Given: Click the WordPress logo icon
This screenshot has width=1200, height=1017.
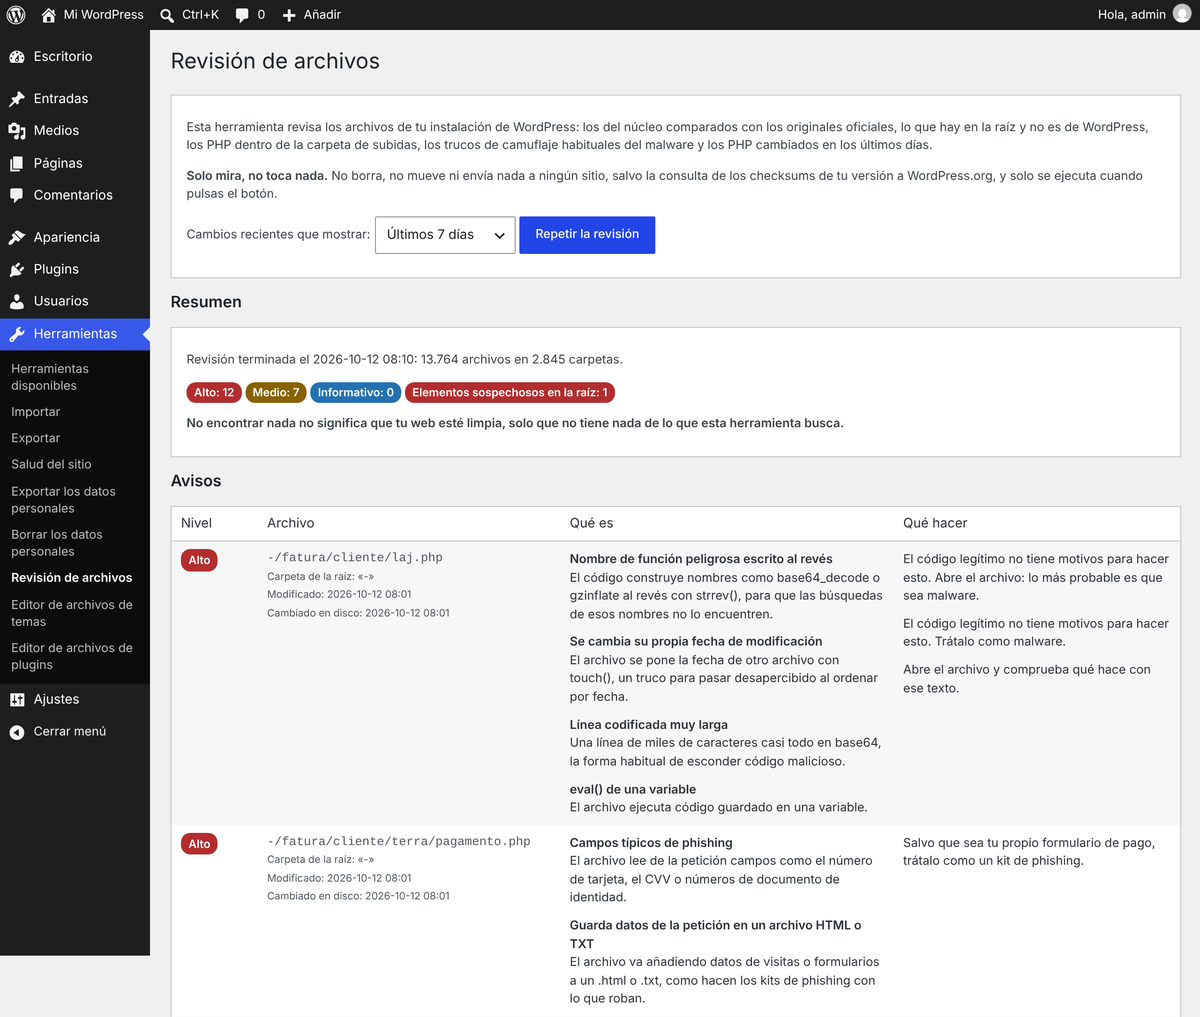Looking at the screenshot, I should click(x=16, y=15).
